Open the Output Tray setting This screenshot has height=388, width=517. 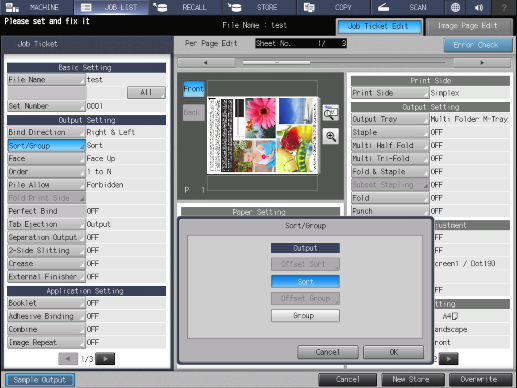(390, 119)
